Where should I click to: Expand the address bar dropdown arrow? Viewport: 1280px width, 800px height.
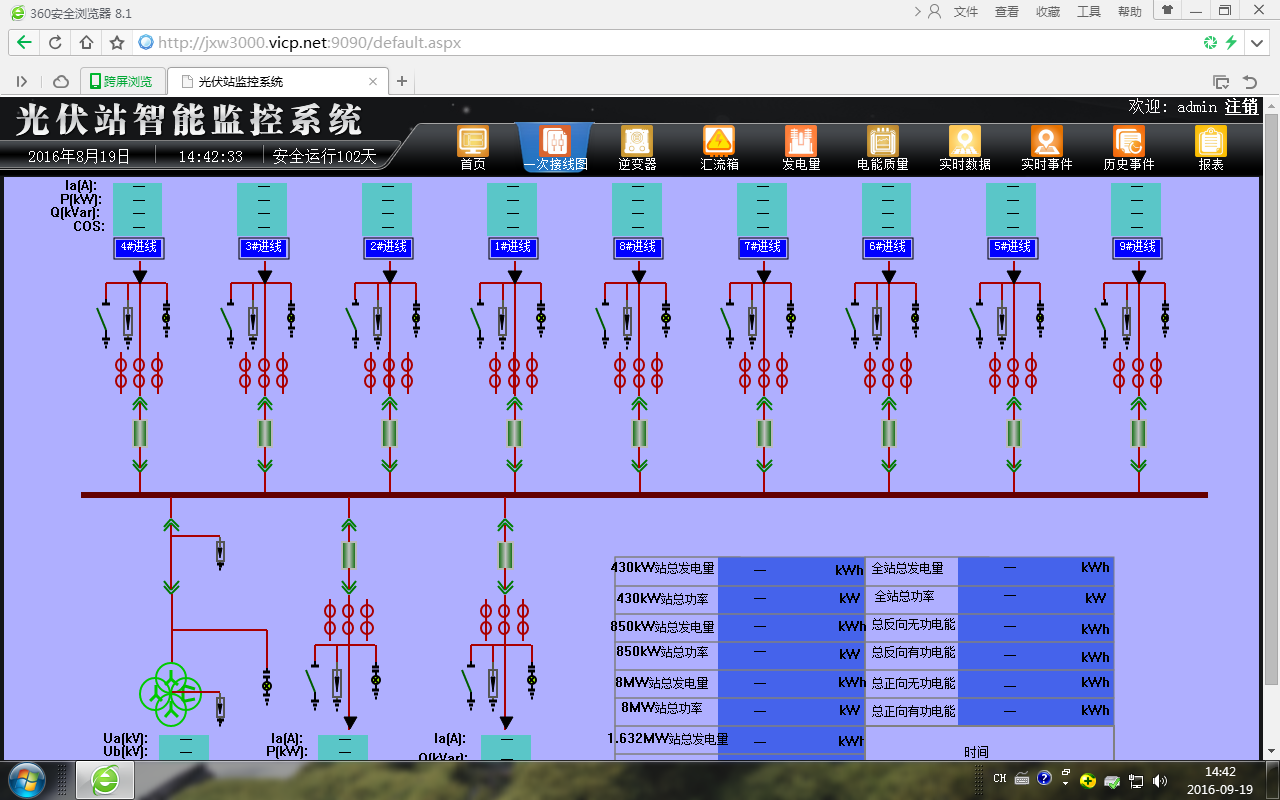click(1258, 43)
